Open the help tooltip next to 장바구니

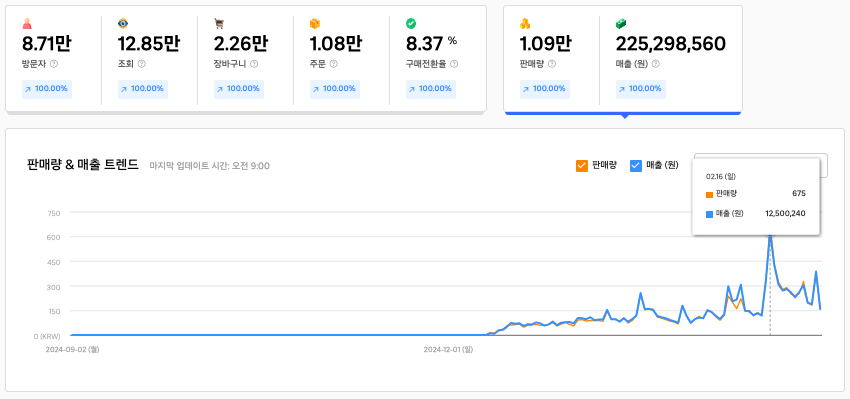coord(254,64)
